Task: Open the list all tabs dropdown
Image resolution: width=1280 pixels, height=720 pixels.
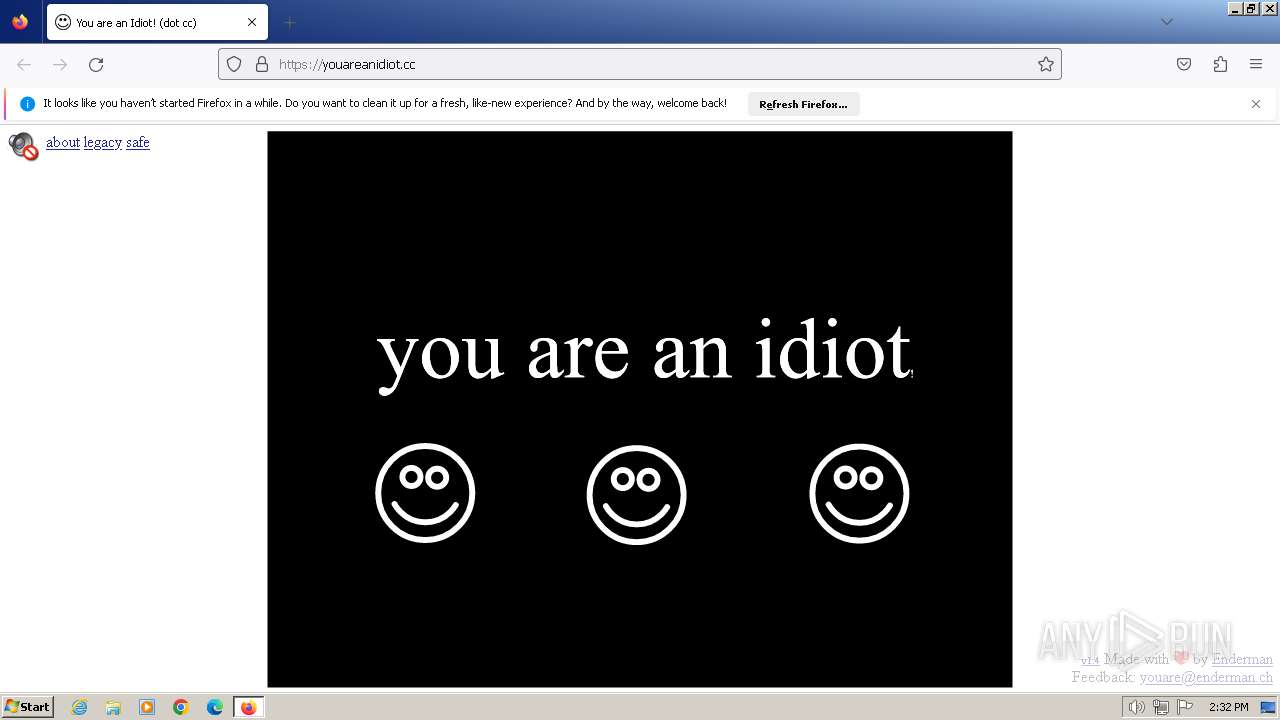Action: (1166, 22)
